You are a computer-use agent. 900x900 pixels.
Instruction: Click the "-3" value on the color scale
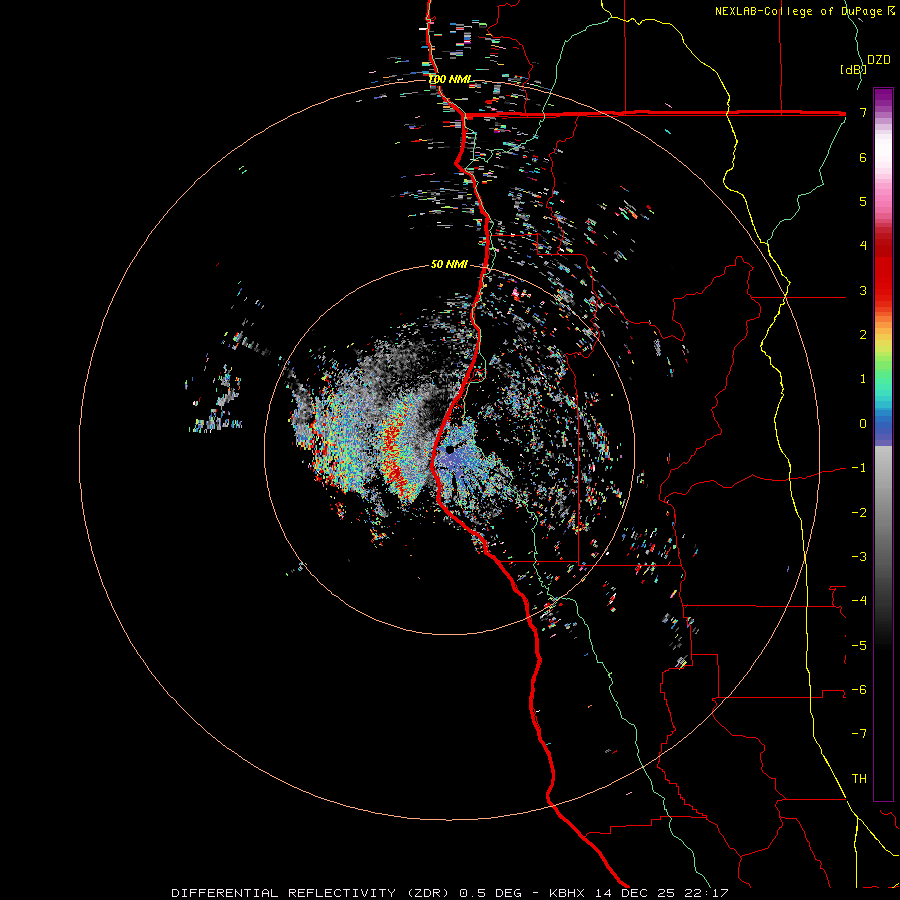pos(859,557)
